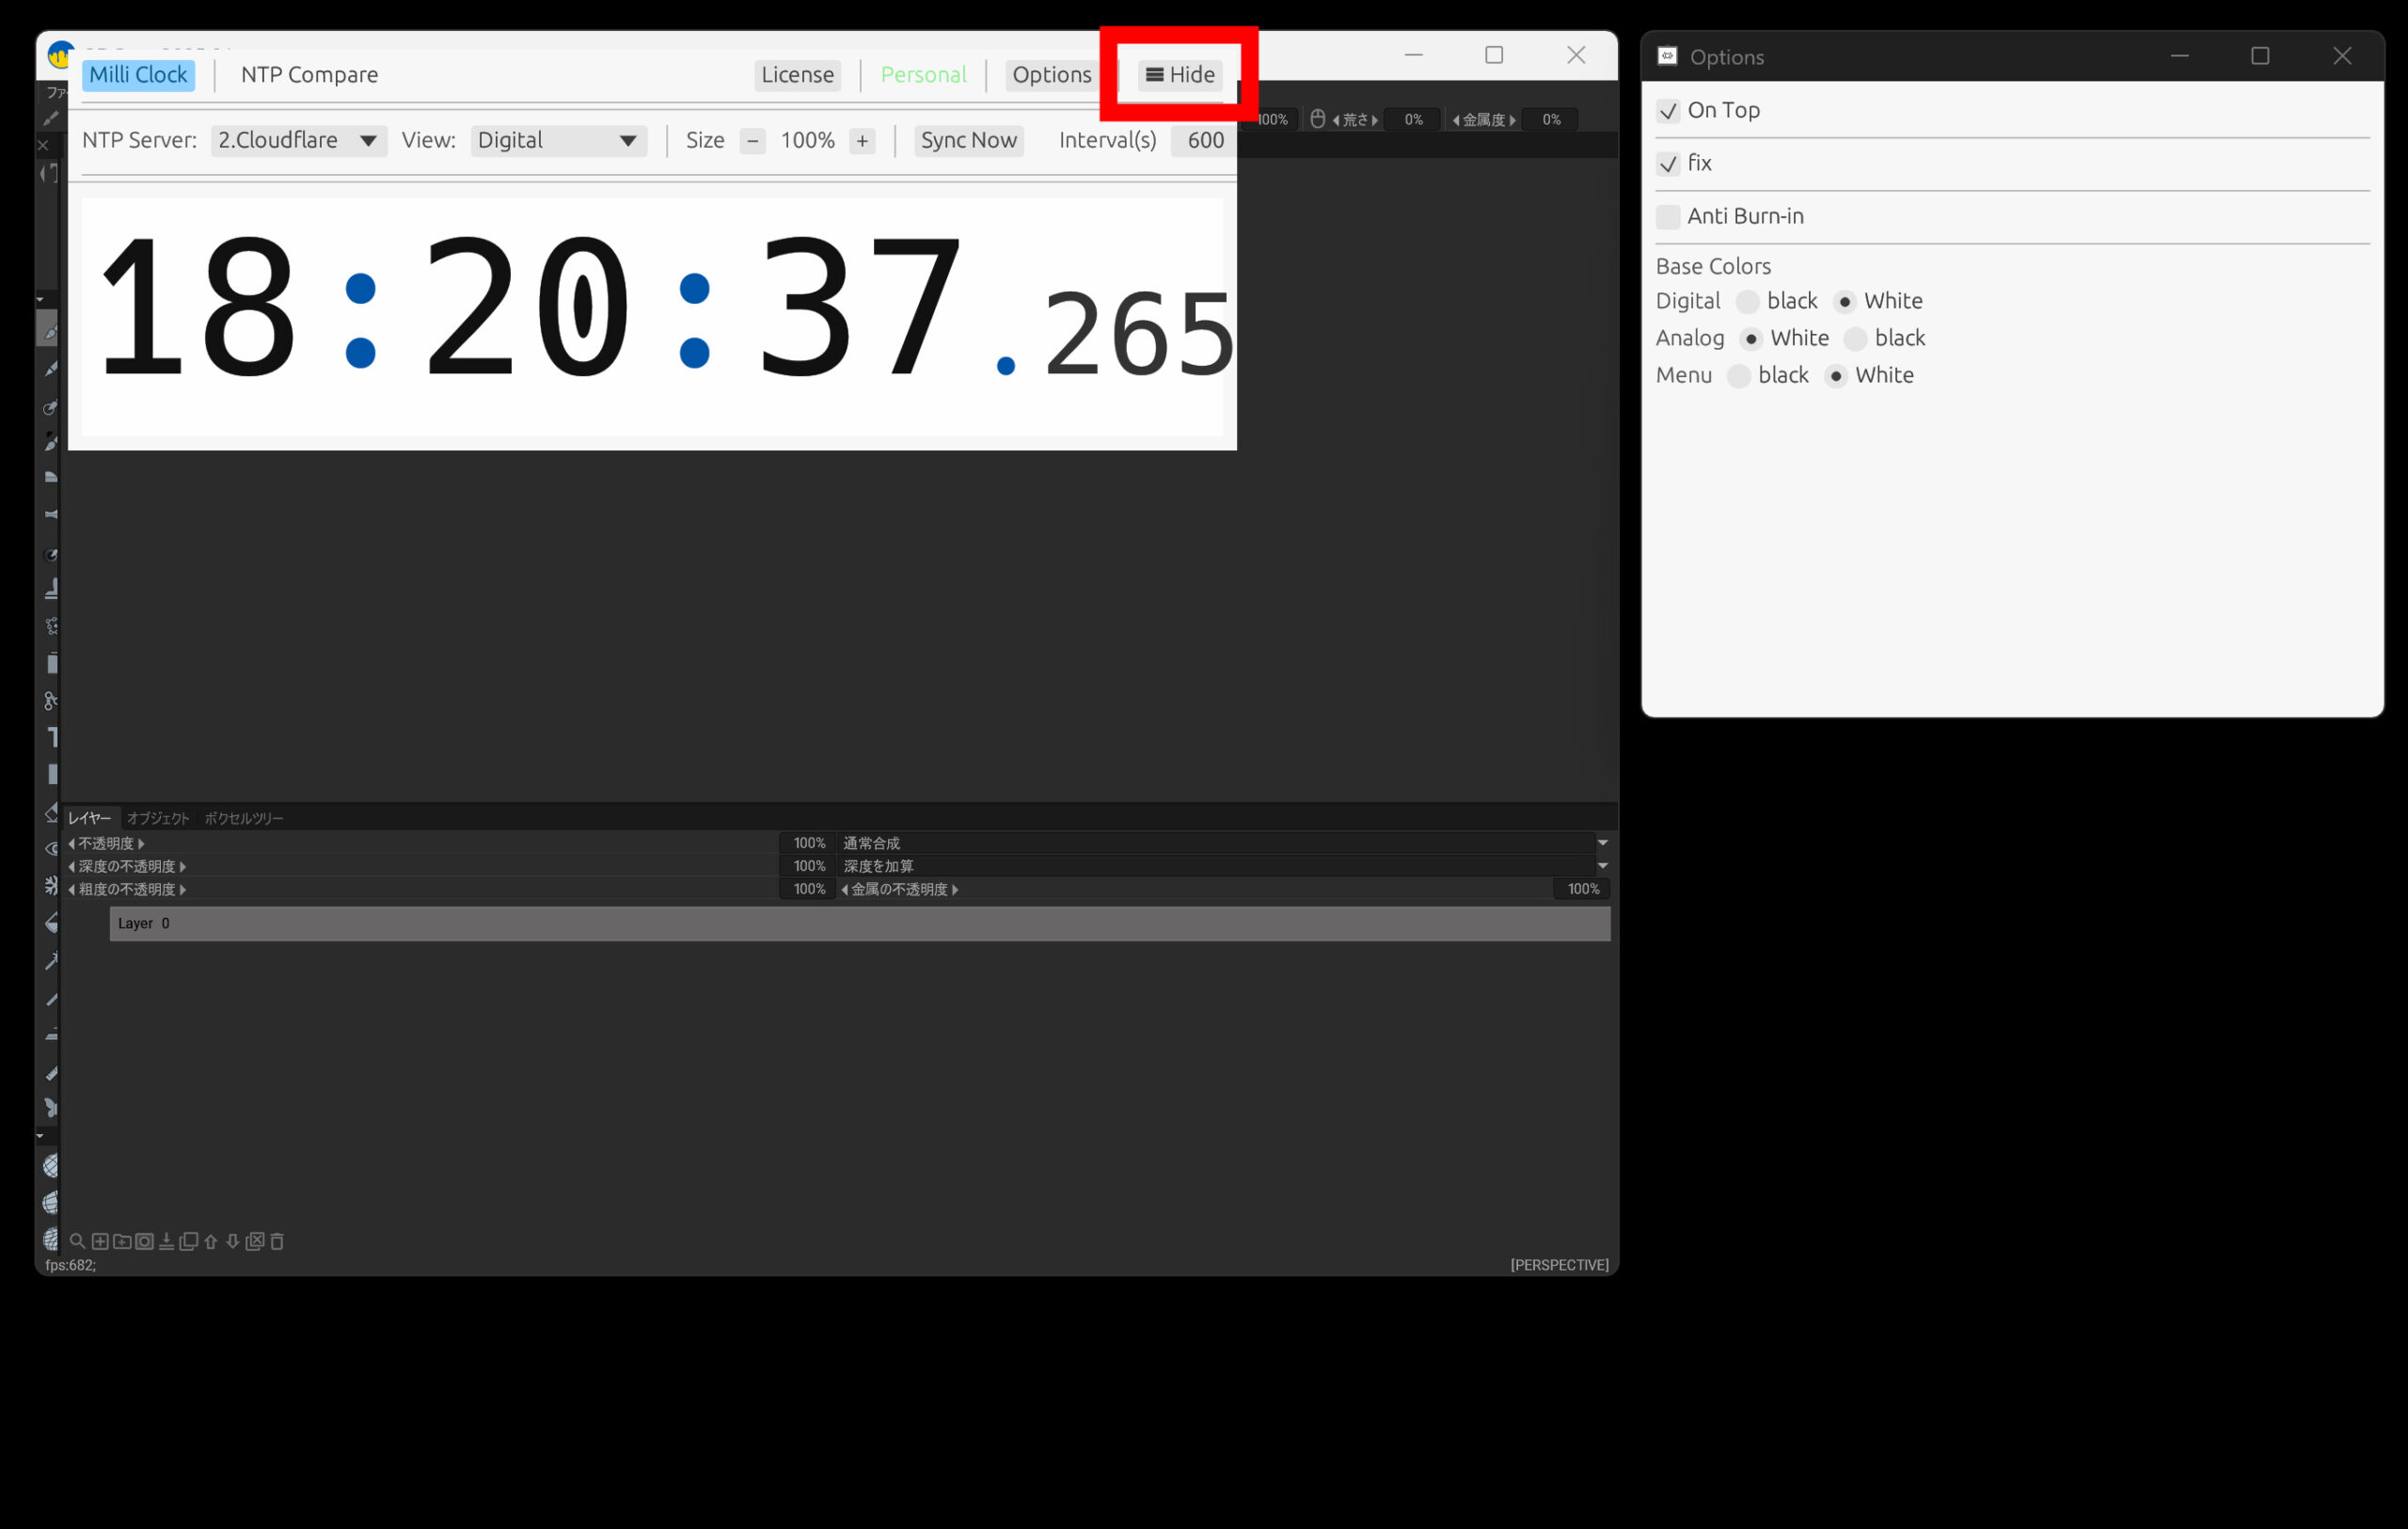Switch to the NTP Compare tab

309,75
